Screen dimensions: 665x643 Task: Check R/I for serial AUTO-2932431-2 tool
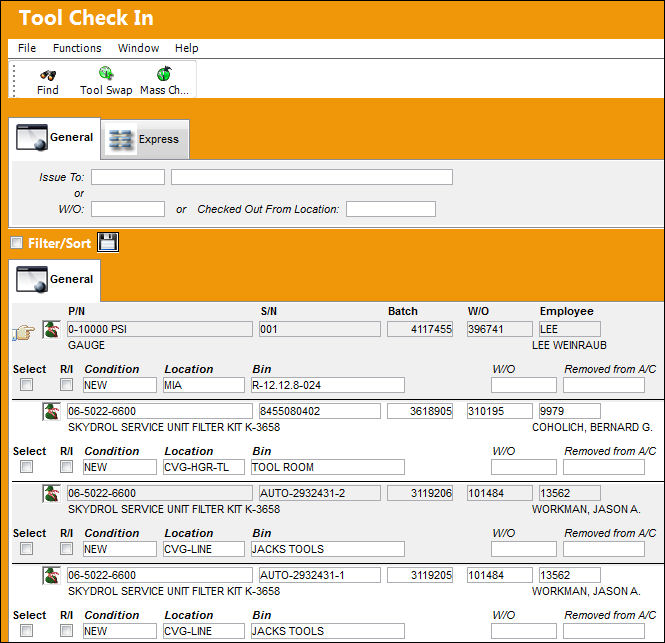pyautogui.click(x=66, y=548)
